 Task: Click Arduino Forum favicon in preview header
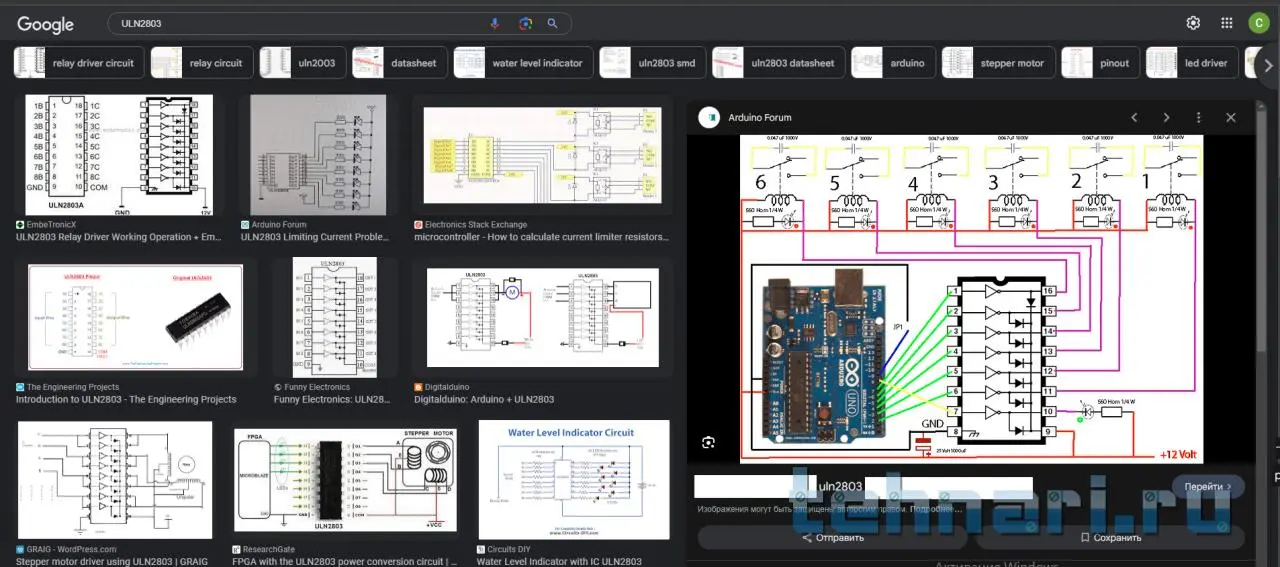click(x=709, y=118)
